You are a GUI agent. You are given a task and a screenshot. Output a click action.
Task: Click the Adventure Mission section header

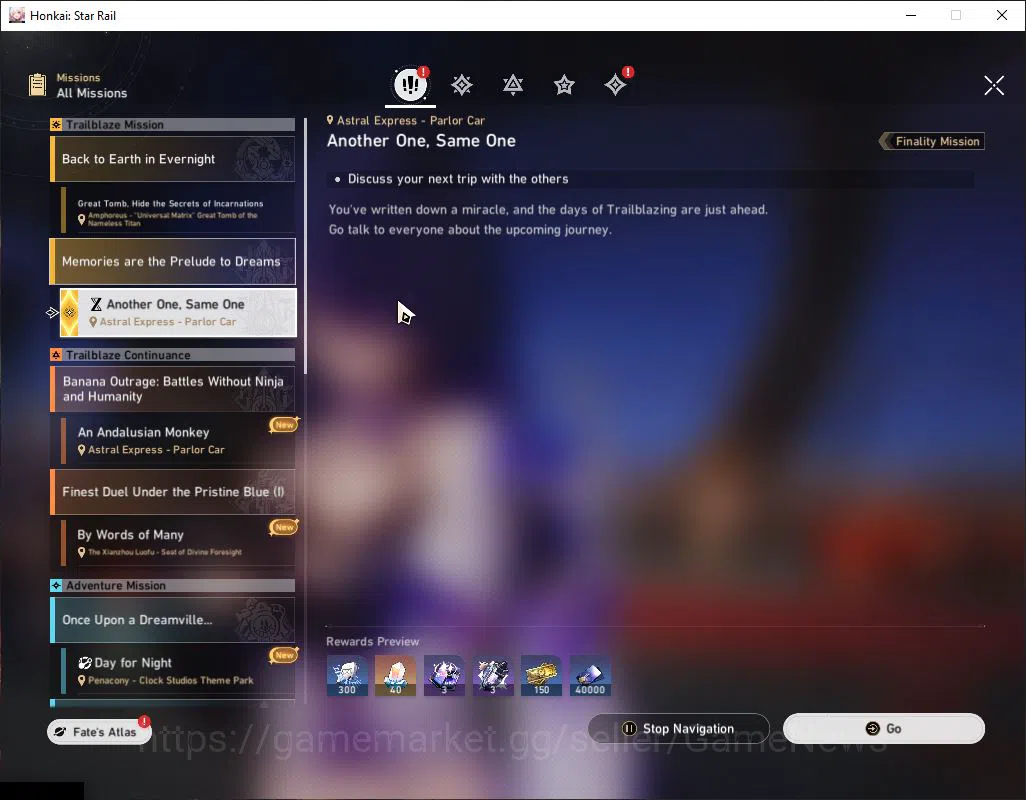tap(173, 585)
